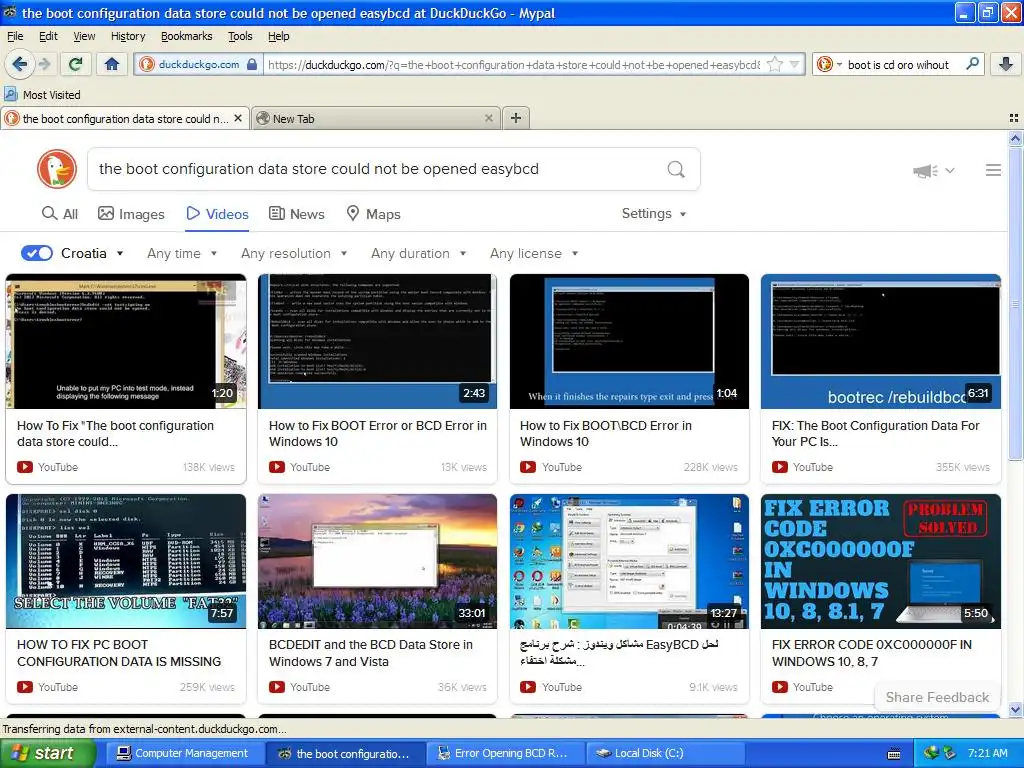Click the YouTube icon under BCDEDIT video
Image resolution: width=1024 pixels, height=768 pixels.
(277, 687)
